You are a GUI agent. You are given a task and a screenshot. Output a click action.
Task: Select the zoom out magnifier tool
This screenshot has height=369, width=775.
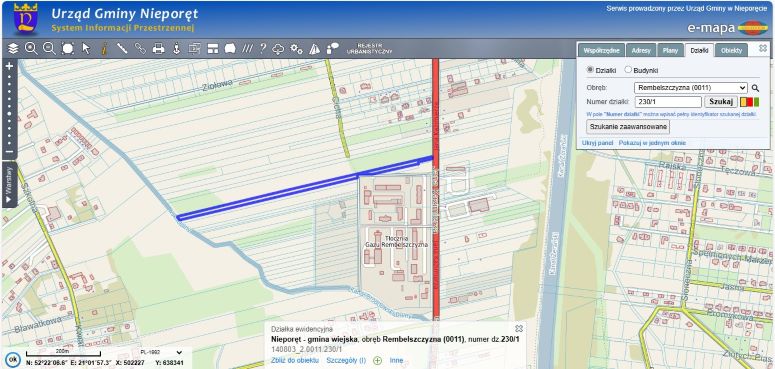[x=49, y=48]
